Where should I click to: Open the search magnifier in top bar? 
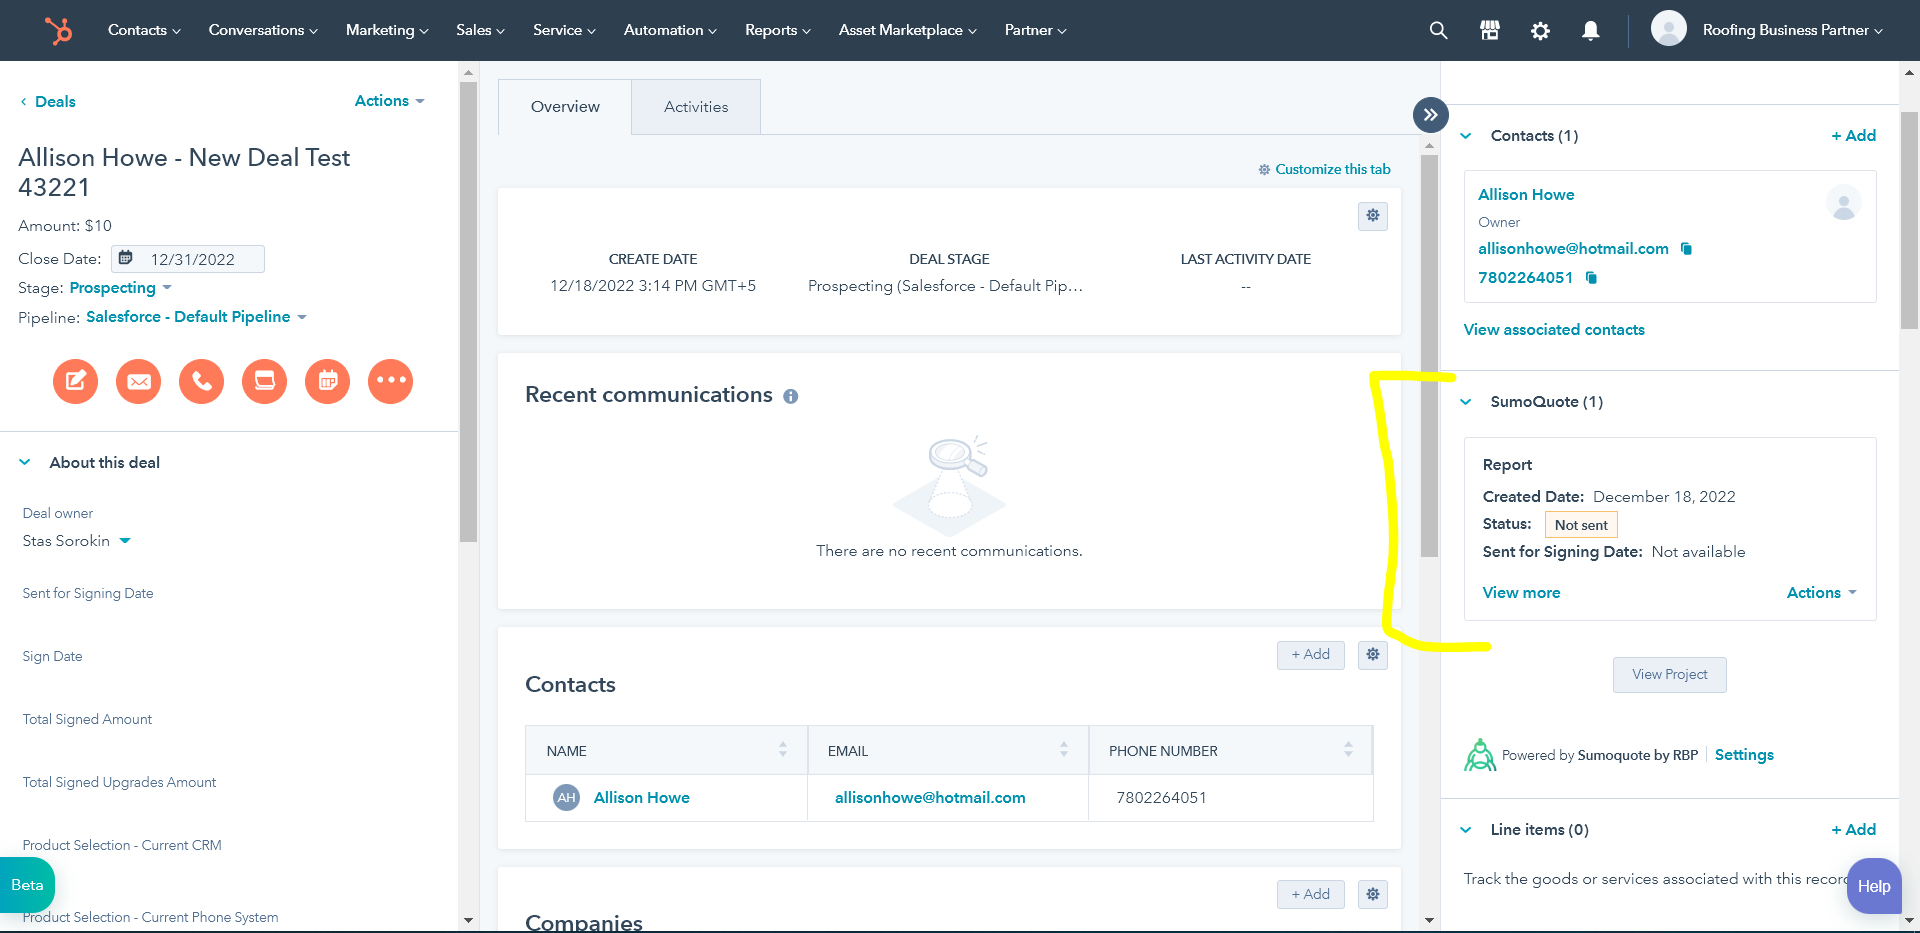point(1438,31)
